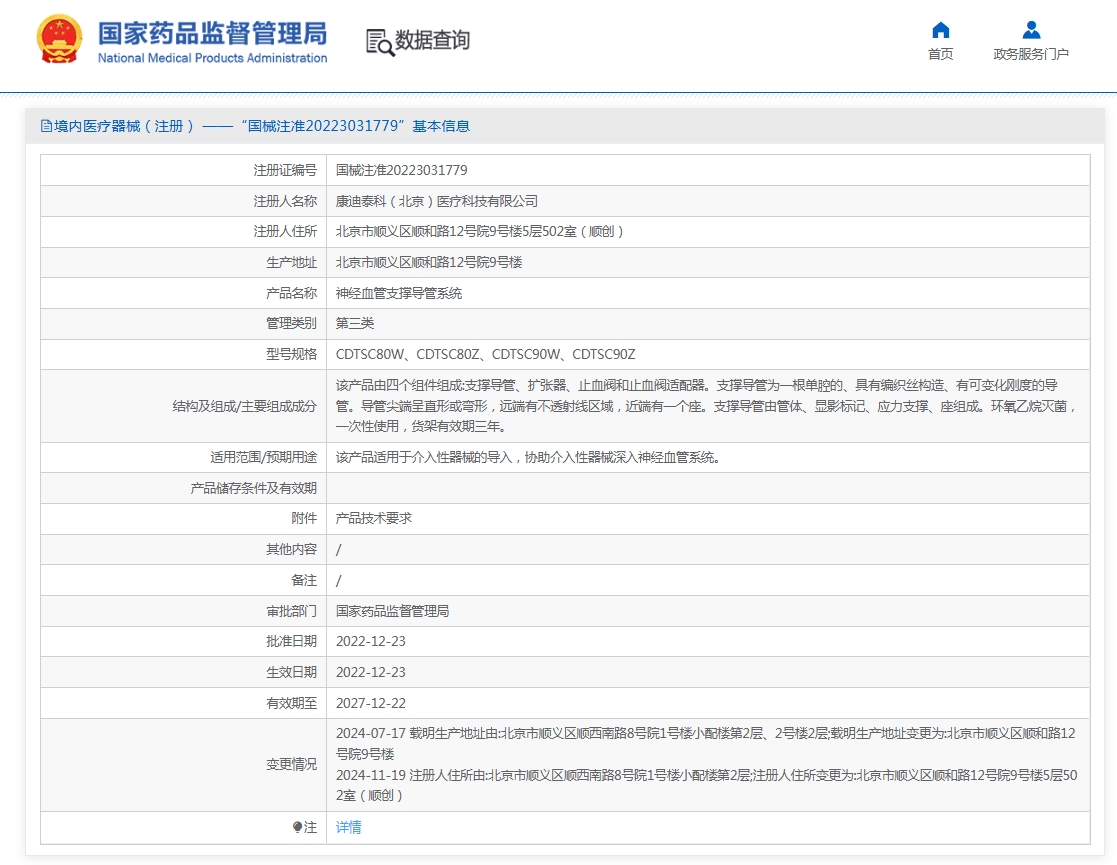1117x865 pixels.
Task: Click the 有效期至 label
Action: [291, 703]
